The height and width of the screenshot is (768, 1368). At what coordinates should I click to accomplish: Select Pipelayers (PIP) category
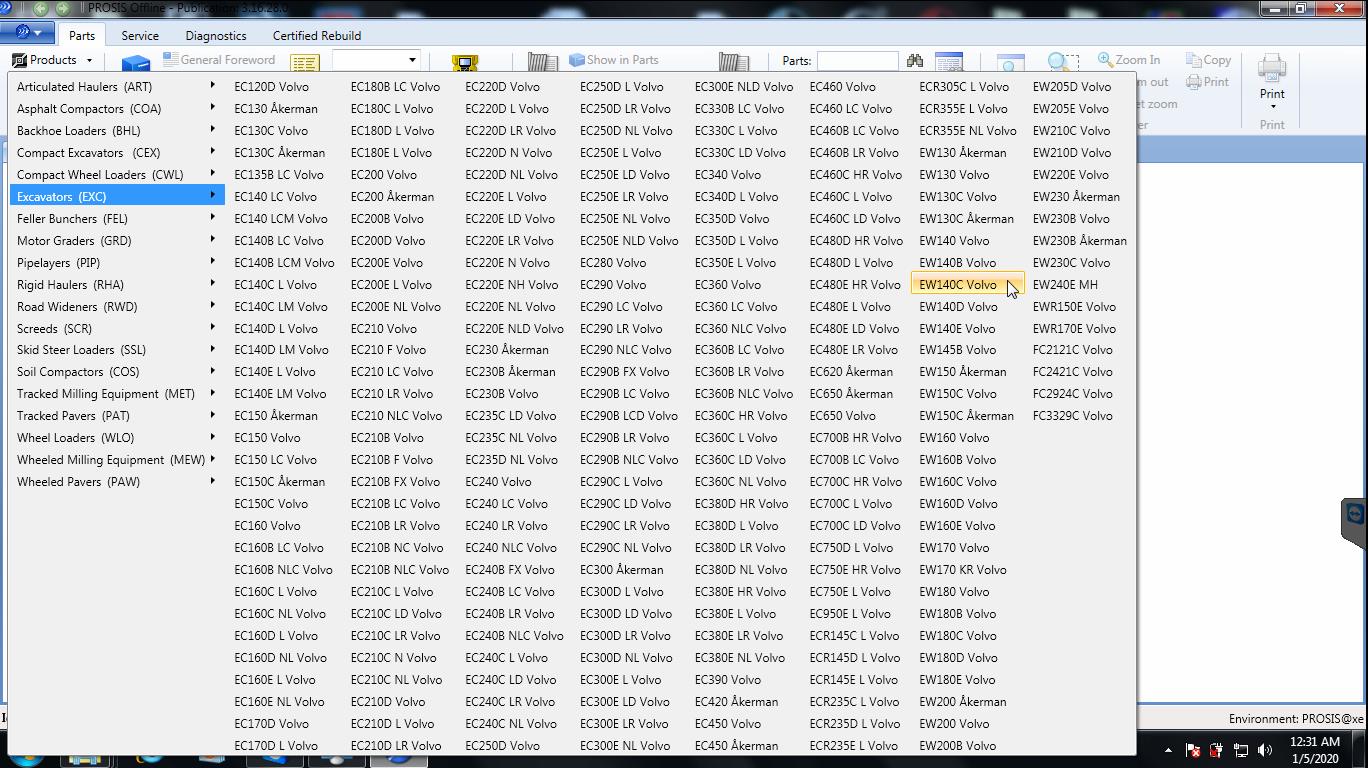pyautogui.click(x=117, y=263)
